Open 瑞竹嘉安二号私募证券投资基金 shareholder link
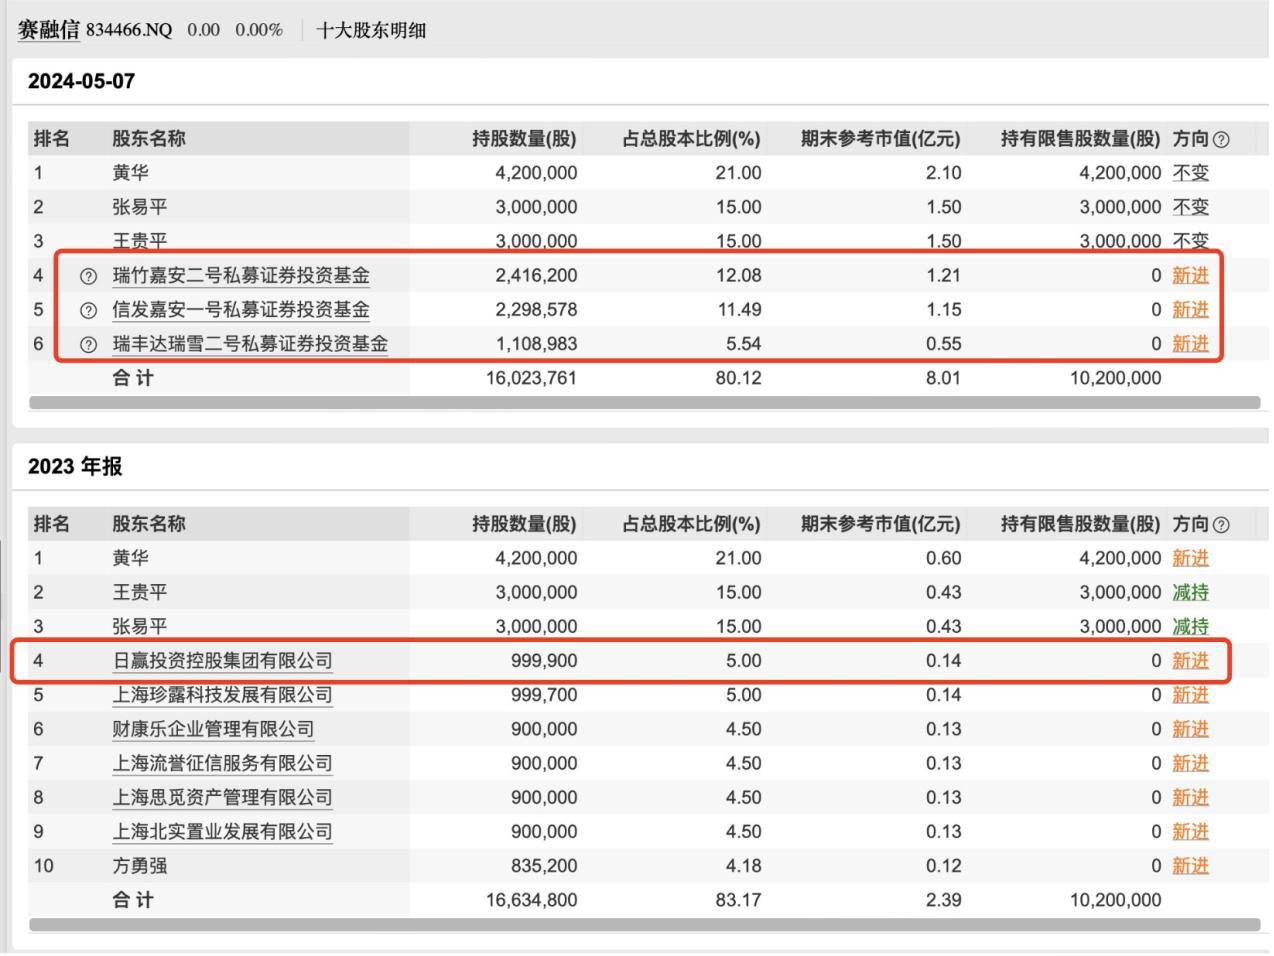 (x=241, y=275)
